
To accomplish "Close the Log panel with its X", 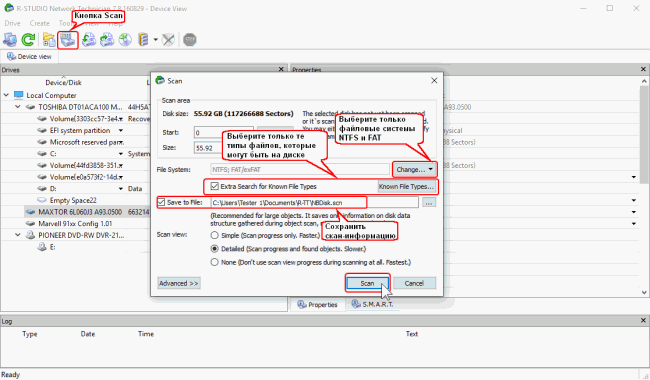I will click(x=643, y=320).
